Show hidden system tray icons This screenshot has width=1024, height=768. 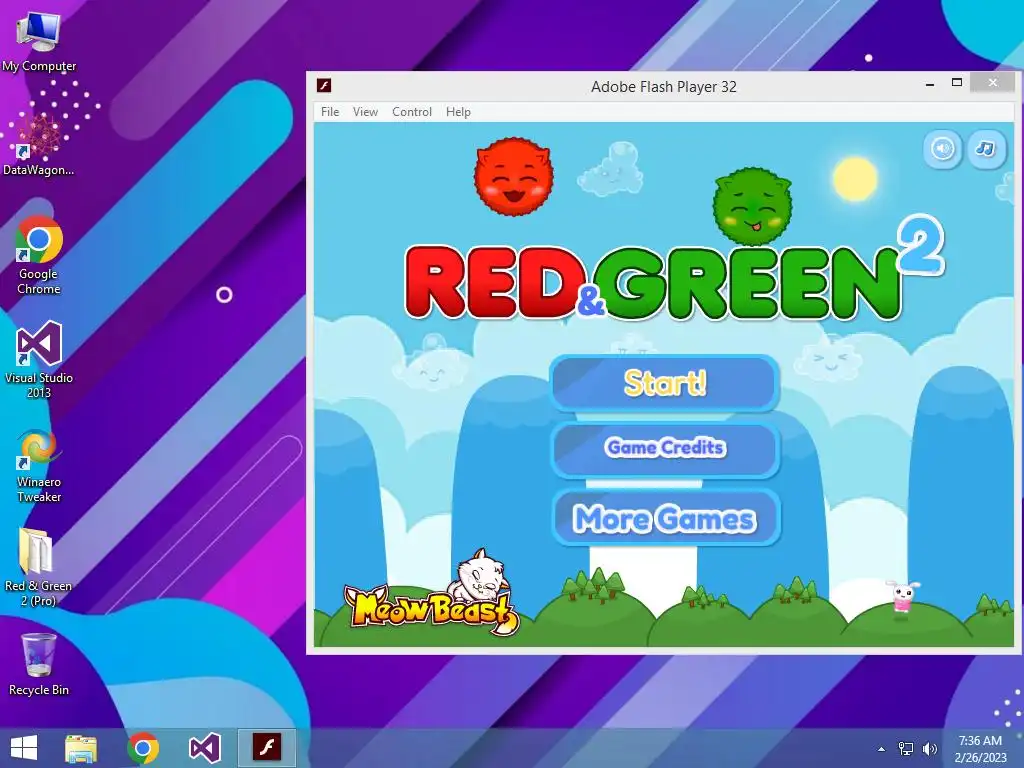pos(882,749)
